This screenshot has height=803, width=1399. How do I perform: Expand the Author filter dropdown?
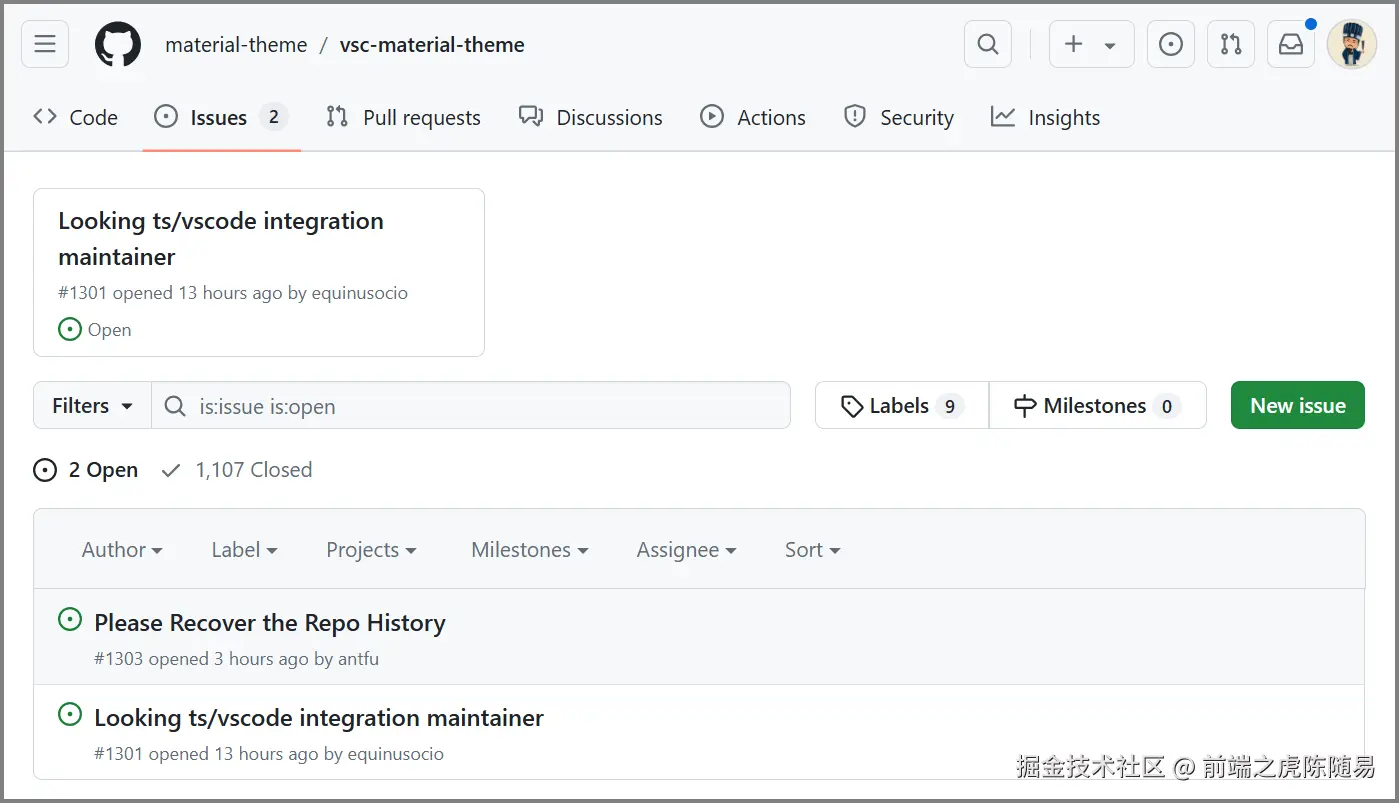click(122, 550)
